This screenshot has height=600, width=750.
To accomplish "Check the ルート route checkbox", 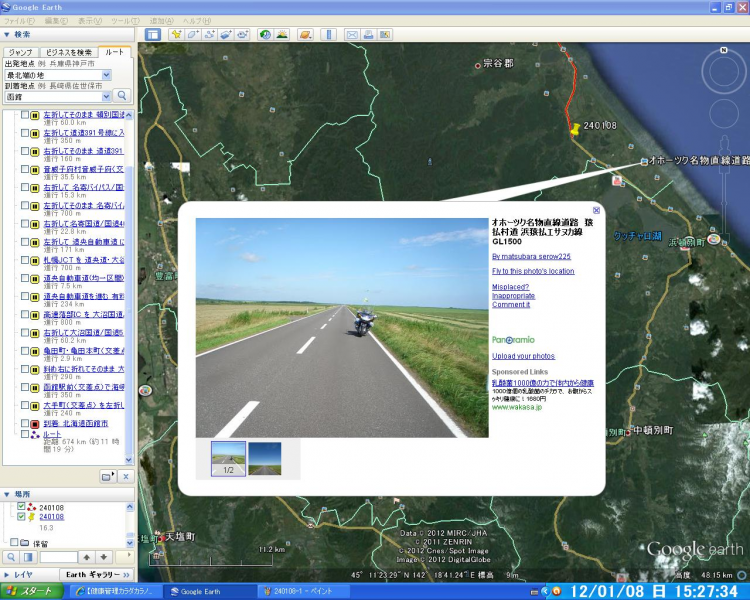I will pyautogui.click(x=25, y=435).
